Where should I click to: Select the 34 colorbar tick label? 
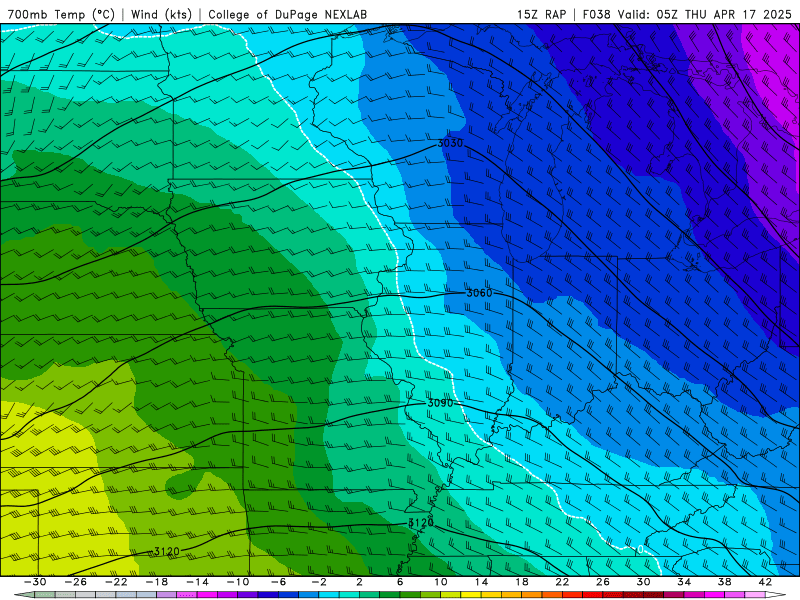click(684, 582)
